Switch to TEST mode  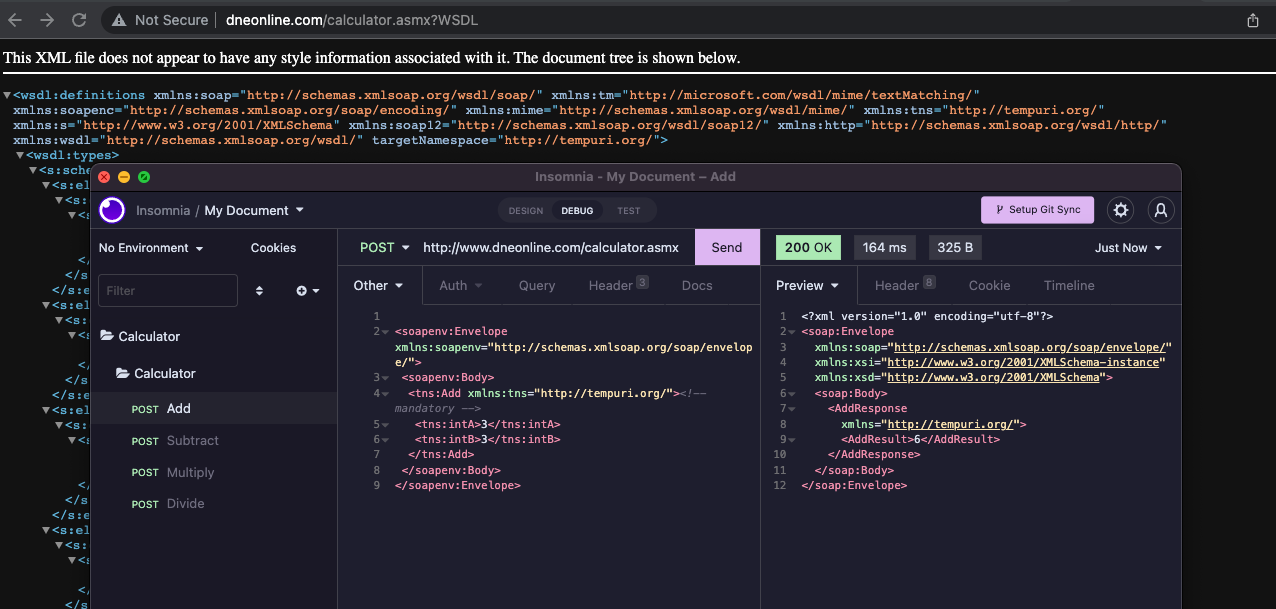coord(629,211)
